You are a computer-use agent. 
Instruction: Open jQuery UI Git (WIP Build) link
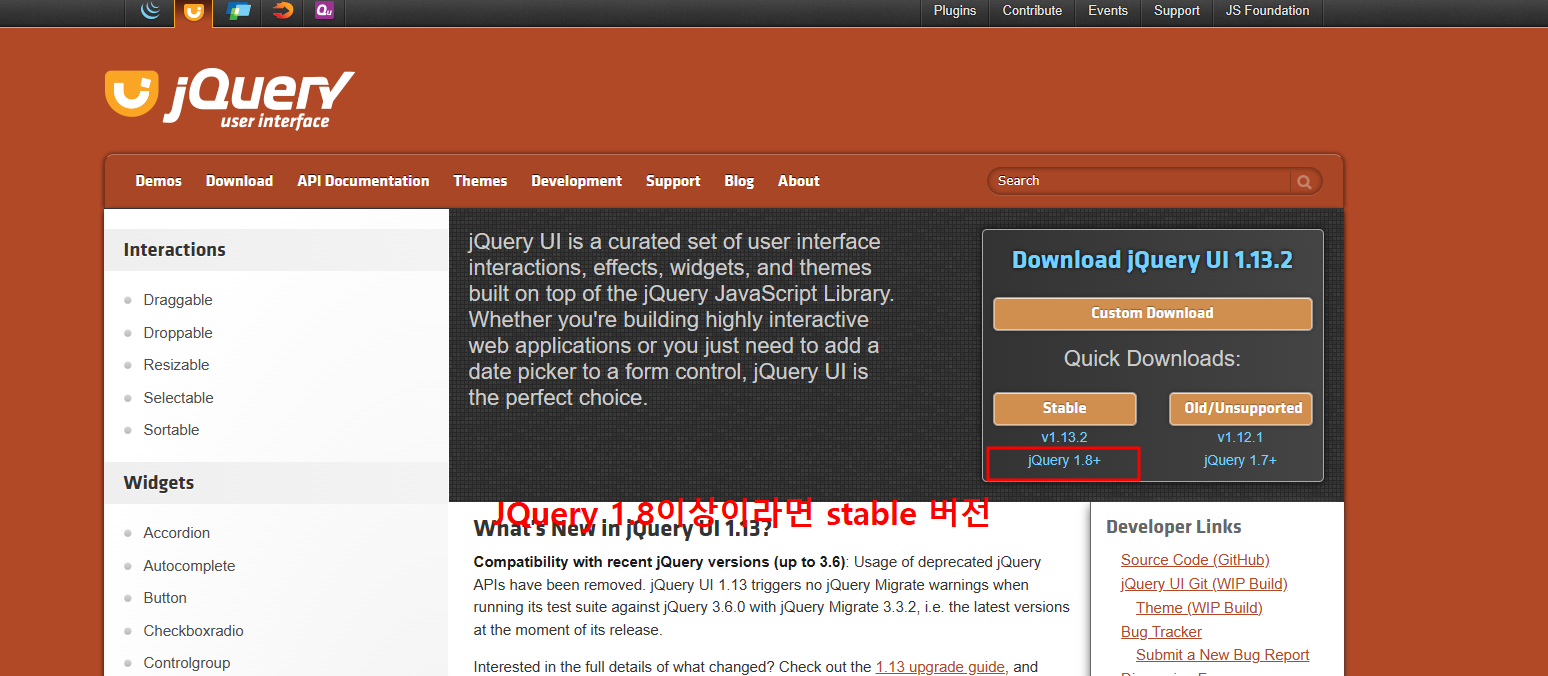point(1204,584)
